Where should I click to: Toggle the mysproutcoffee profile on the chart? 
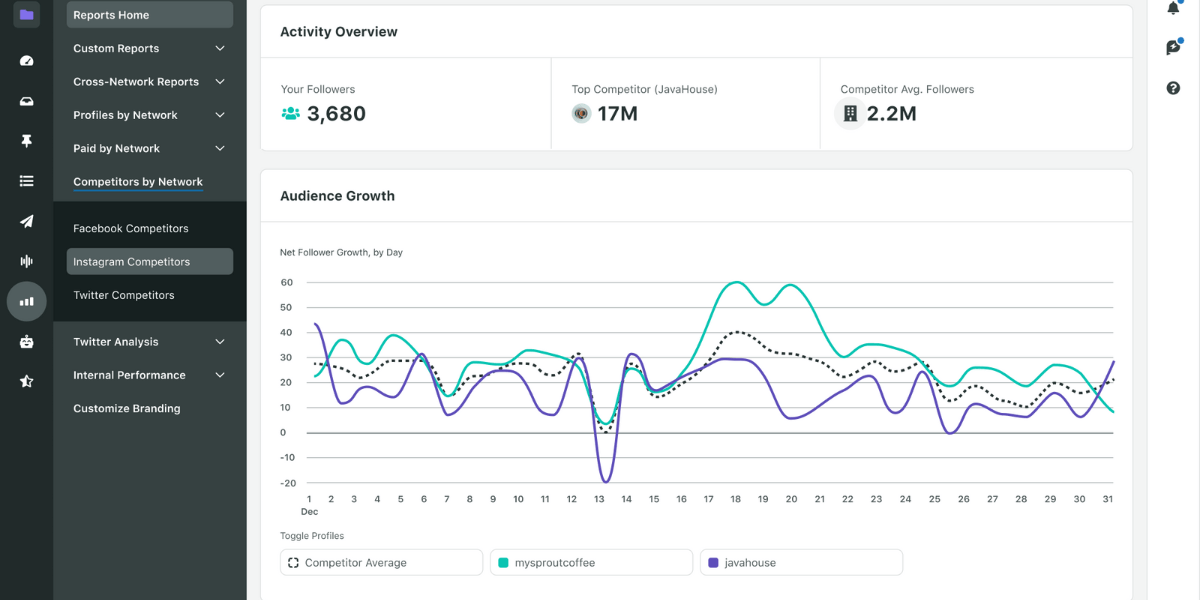pos(590,562)
